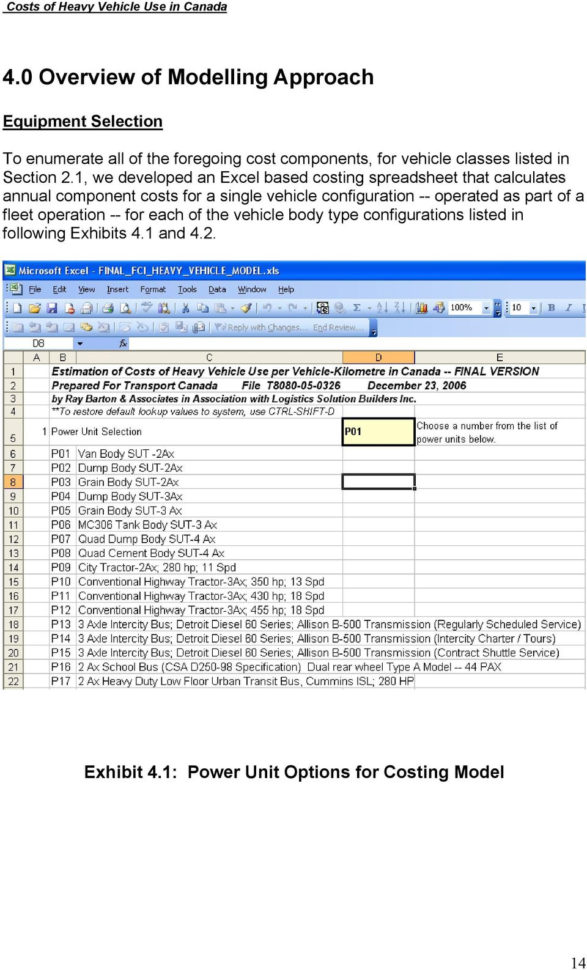Click the Open file folder icon
The height and width of the screenshot is (970, 587).
[35, 307]
